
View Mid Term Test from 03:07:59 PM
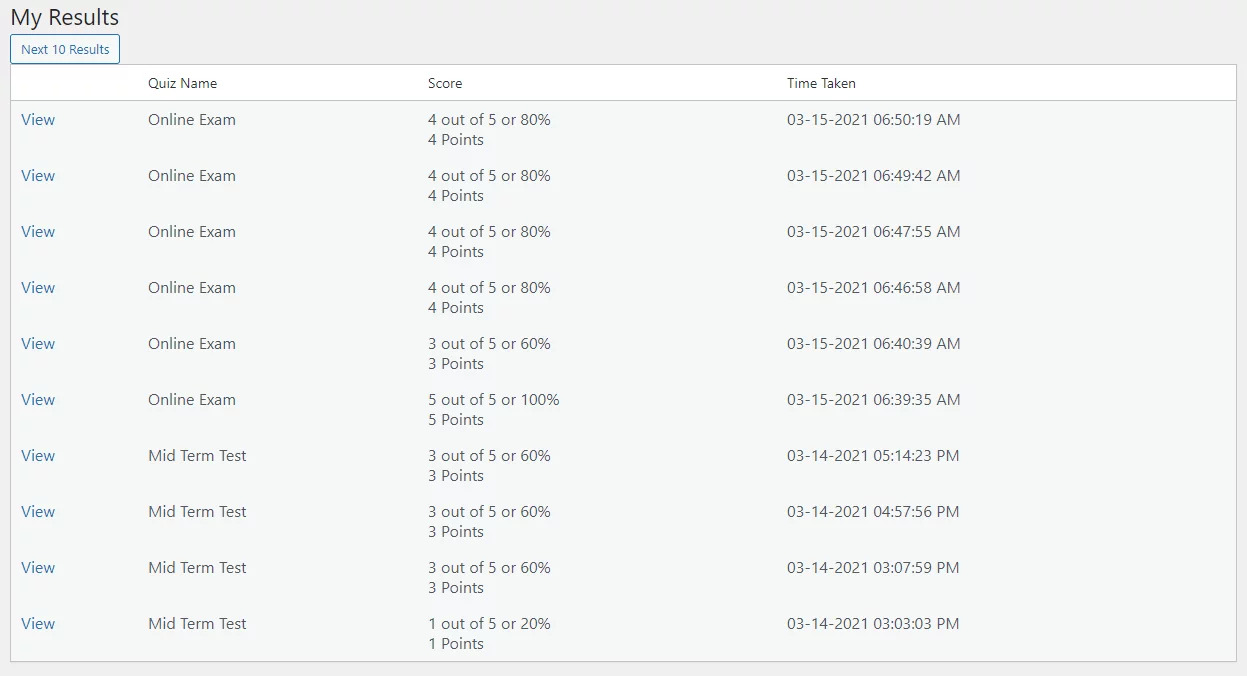(x=38, y=568)
